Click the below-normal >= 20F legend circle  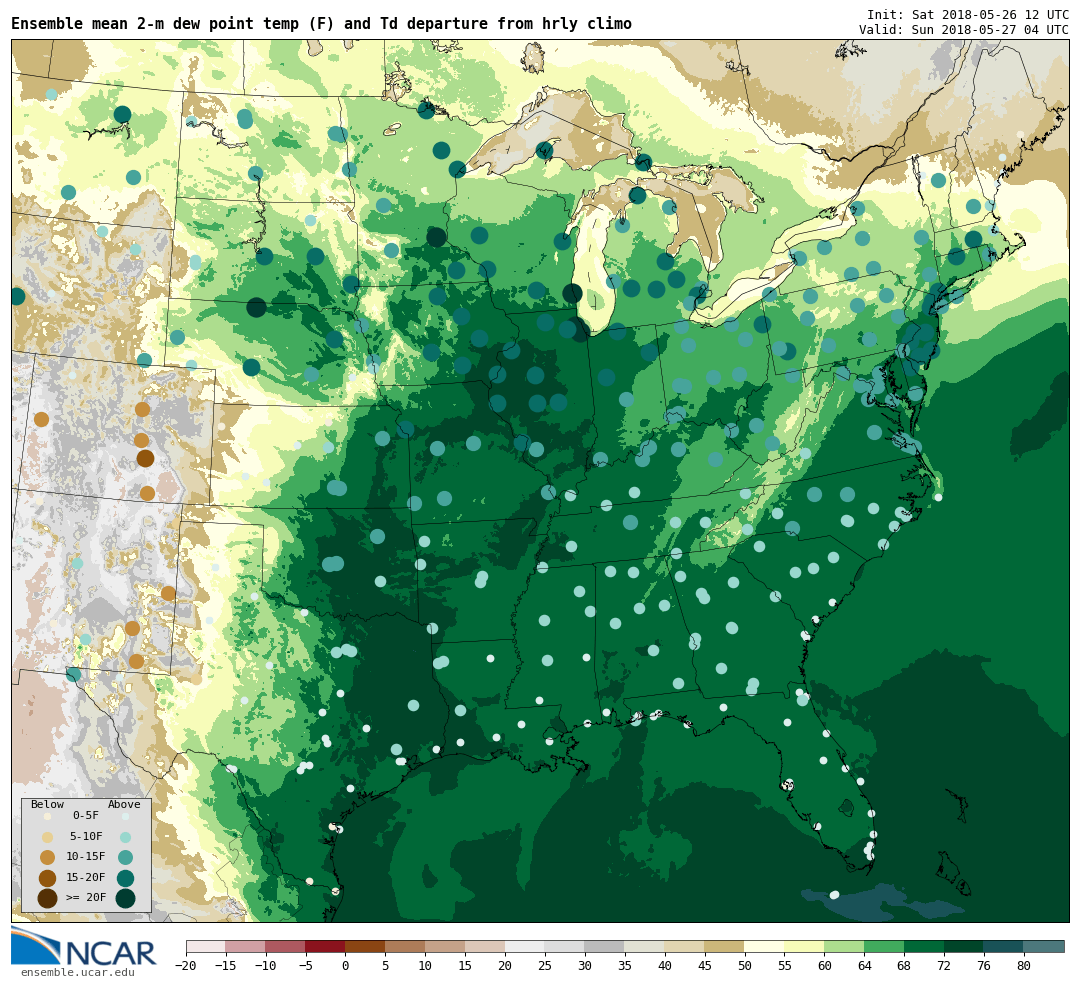pyautogui.click(x=48, y=898)
